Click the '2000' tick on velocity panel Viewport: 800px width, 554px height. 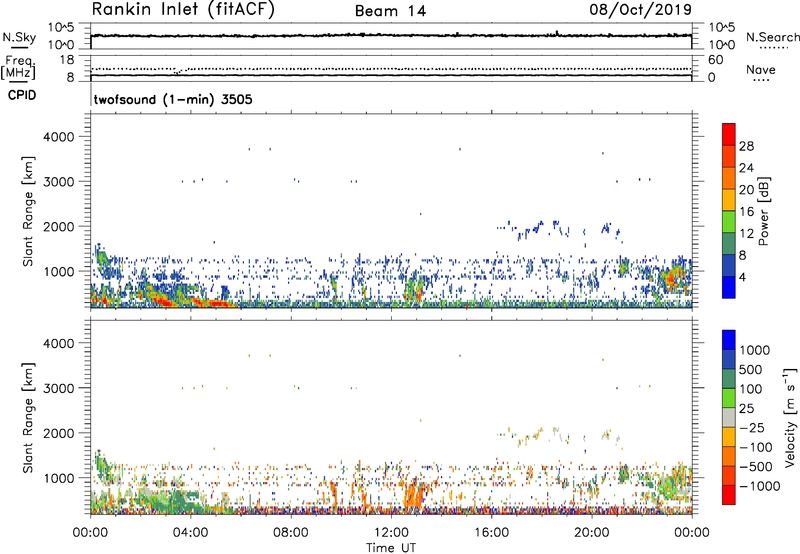(58, 433)
